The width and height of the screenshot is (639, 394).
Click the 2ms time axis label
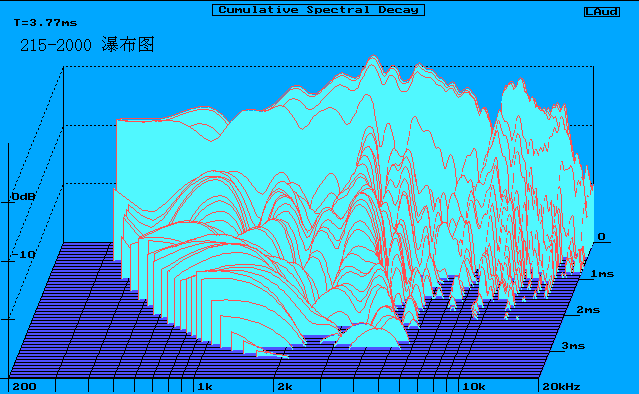[588, 310]
